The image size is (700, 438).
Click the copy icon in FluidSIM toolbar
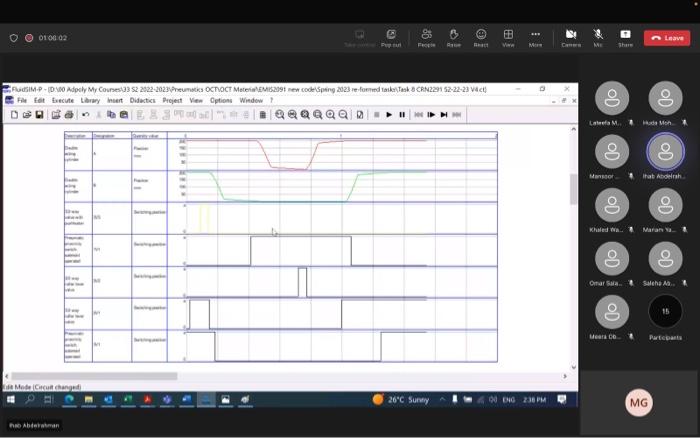(111, 115)
